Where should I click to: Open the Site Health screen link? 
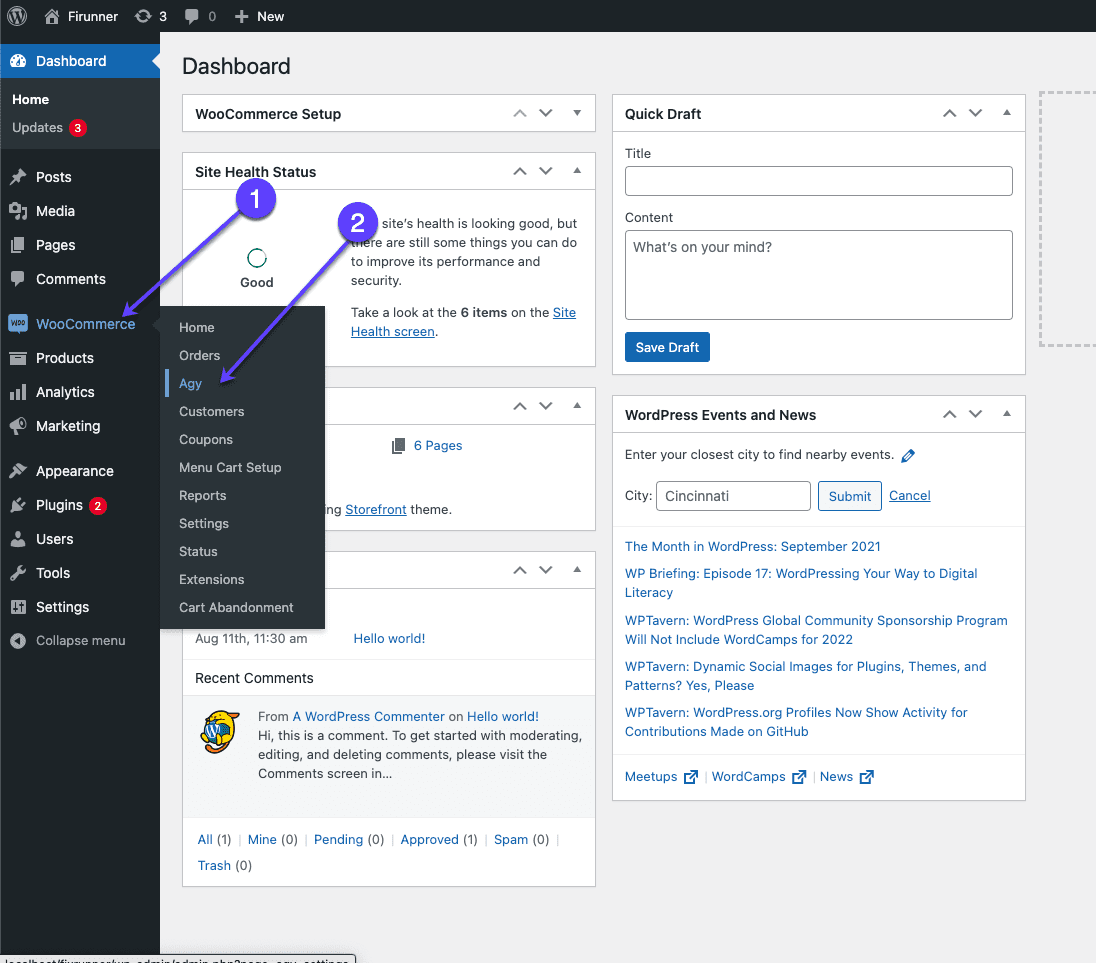pyautogui.click(x=463, y=322)
